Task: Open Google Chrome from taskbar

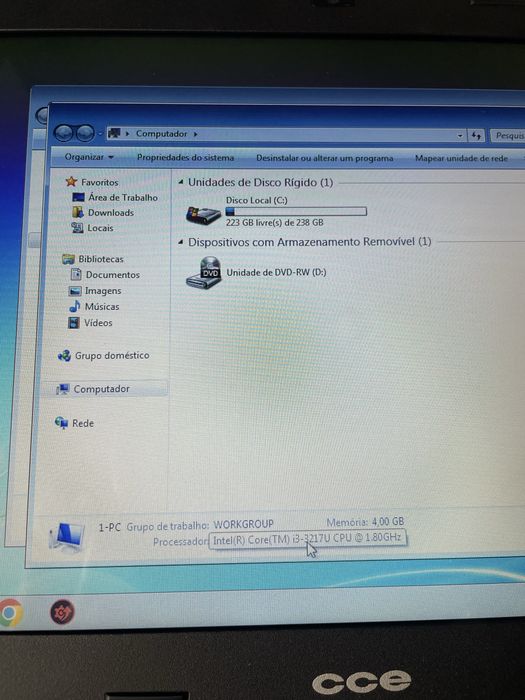Action: (x=11, y=612)
